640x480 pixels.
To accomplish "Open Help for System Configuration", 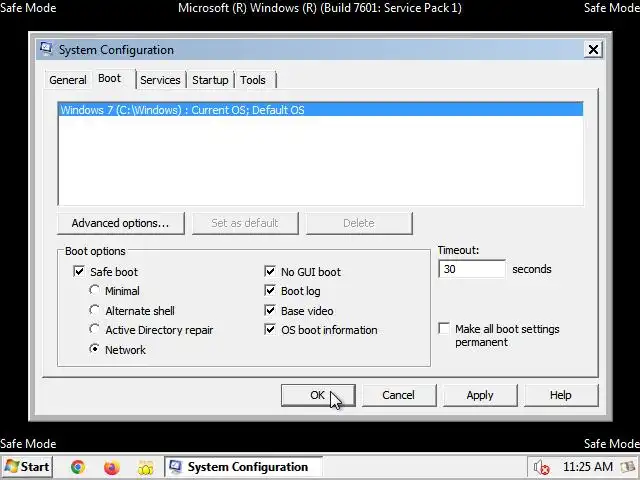I will (561, 395).
